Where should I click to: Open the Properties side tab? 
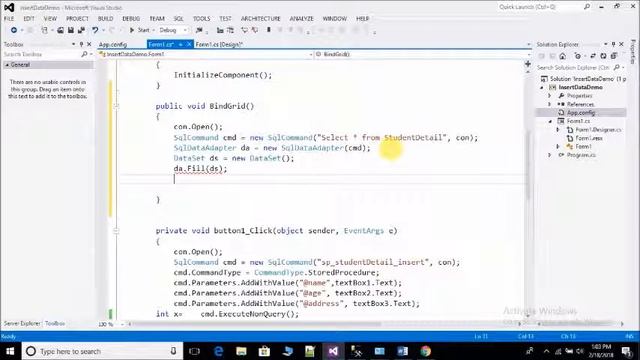point(633,51)
